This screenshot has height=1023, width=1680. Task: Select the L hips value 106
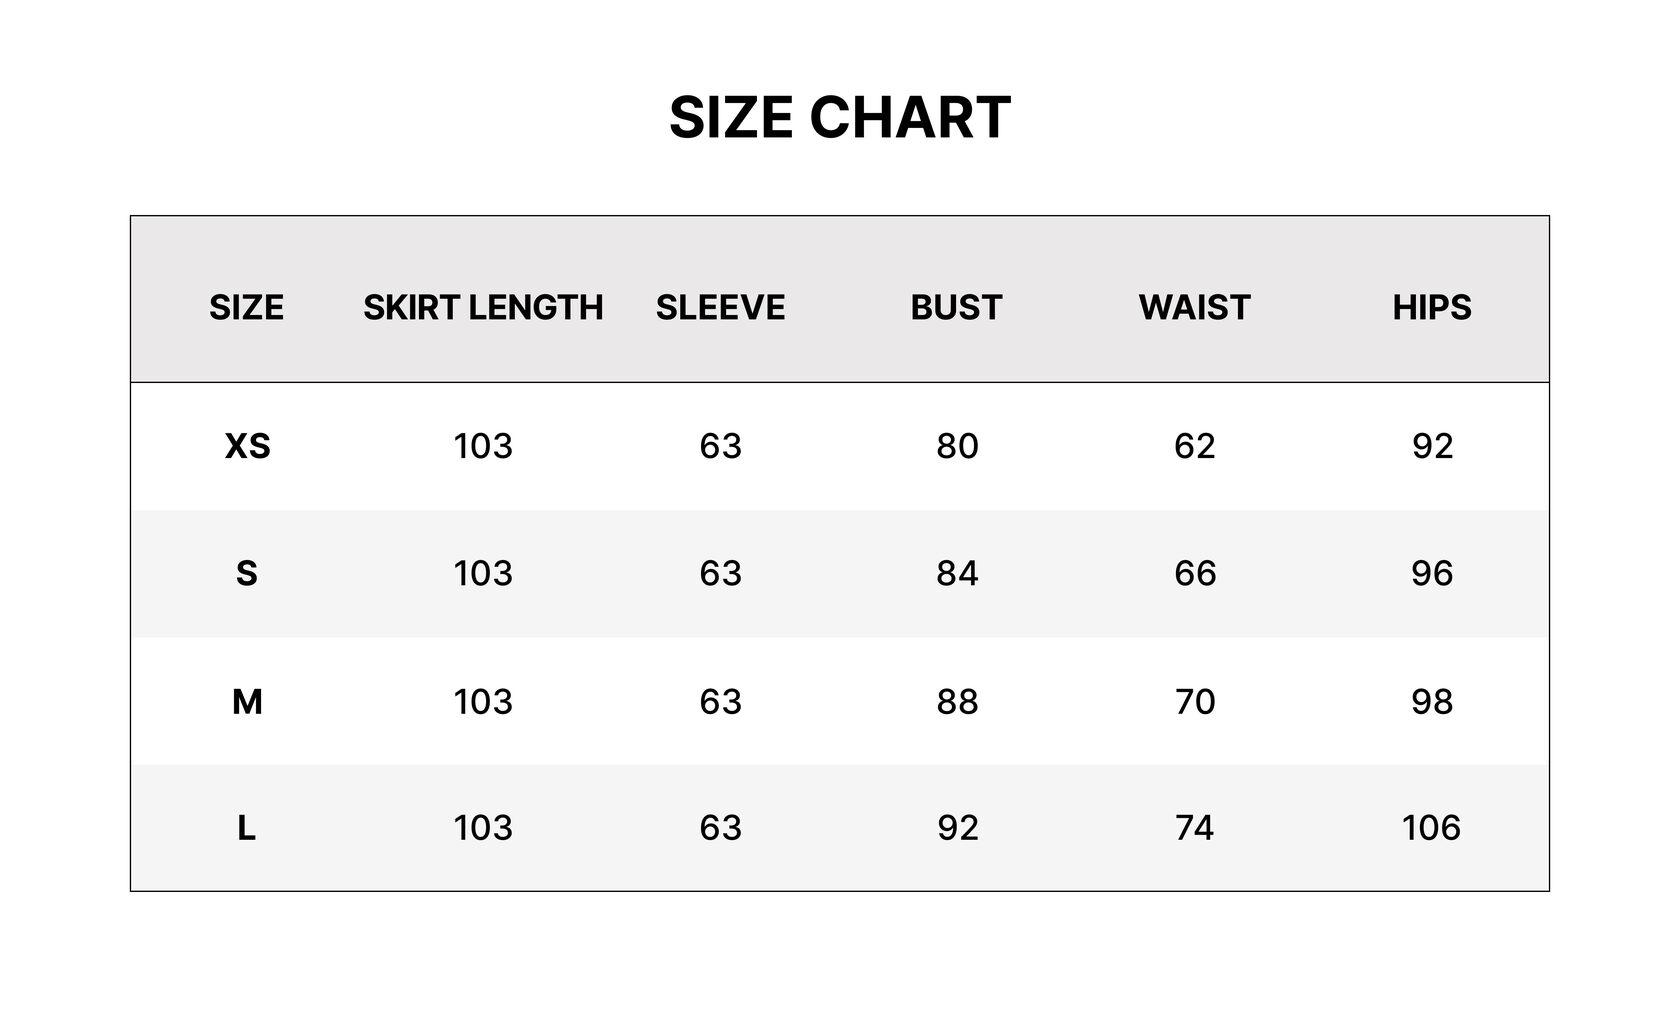1431,828
